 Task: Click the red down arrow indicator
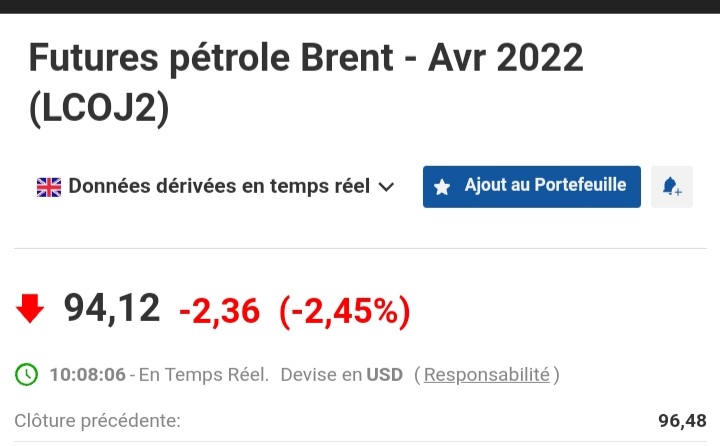(x=31, y=310)
